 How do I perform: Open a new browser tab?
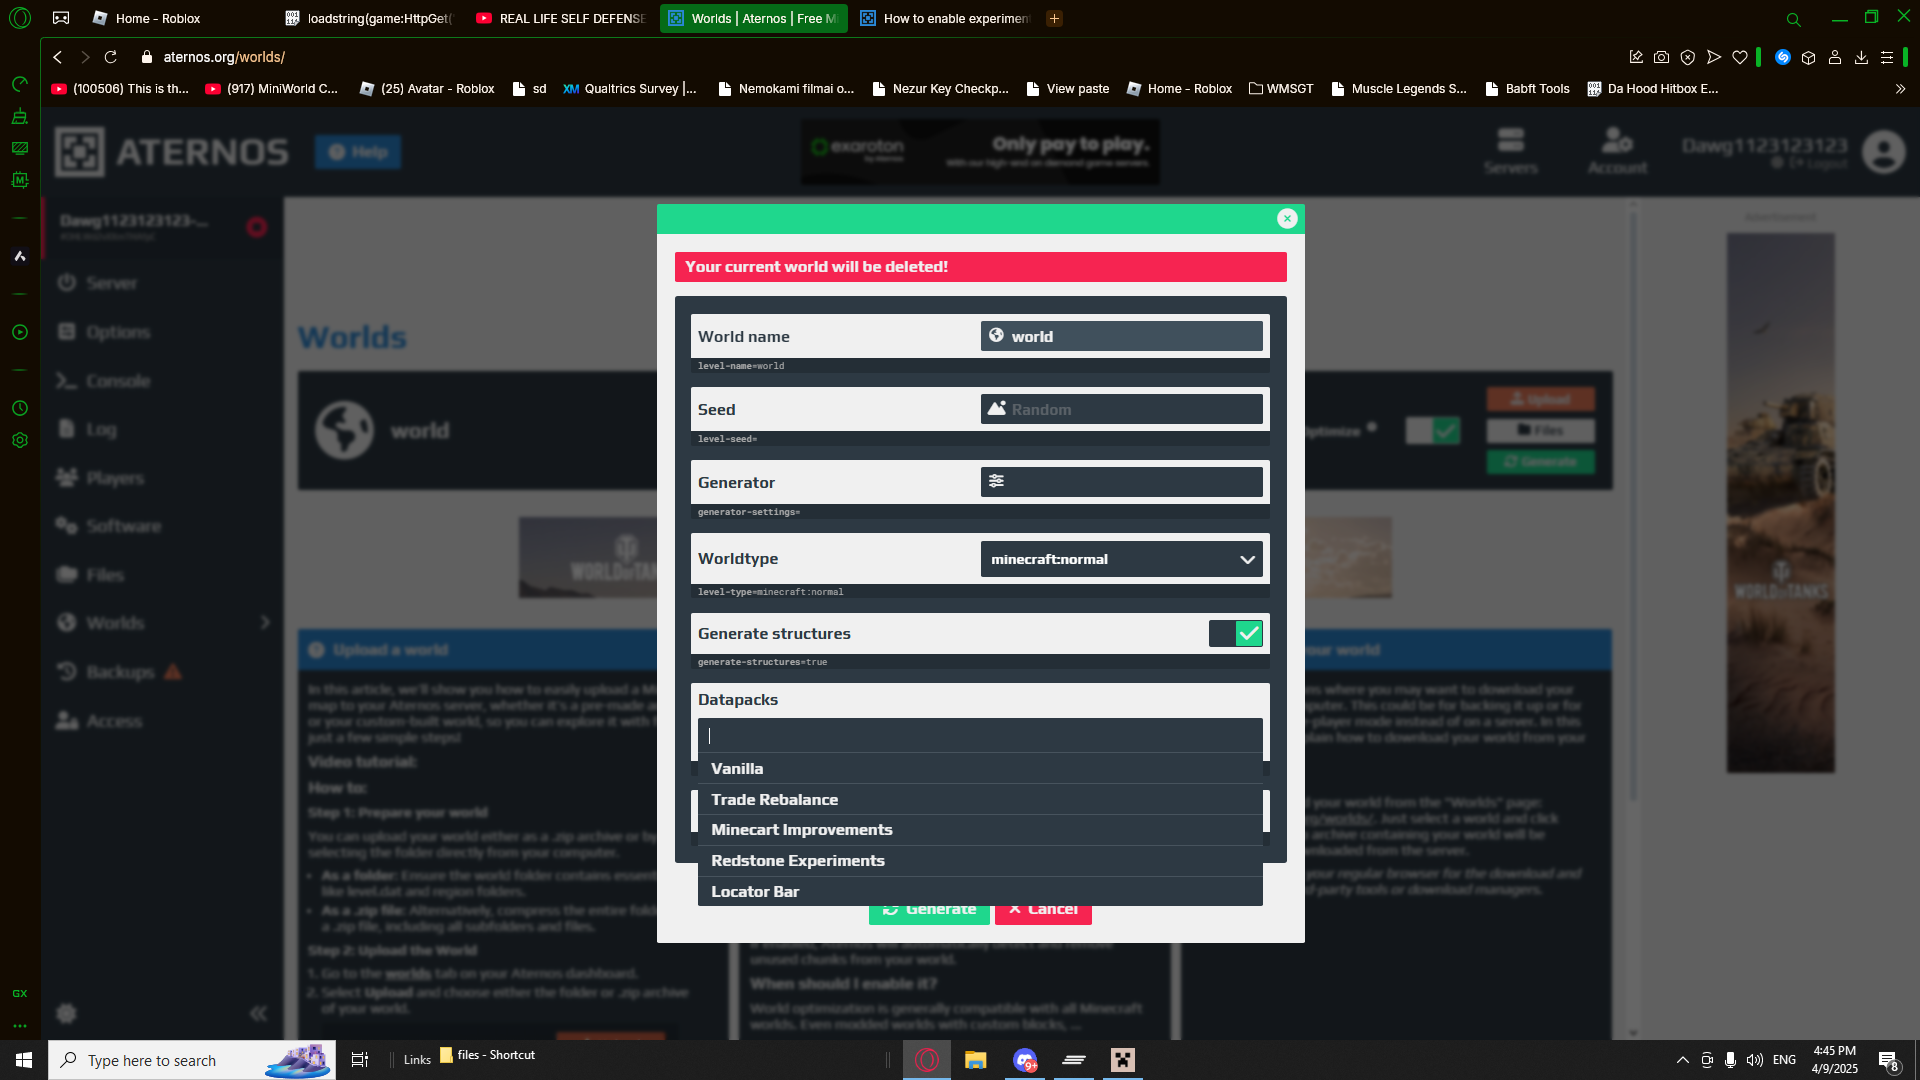coord(1054,18)
